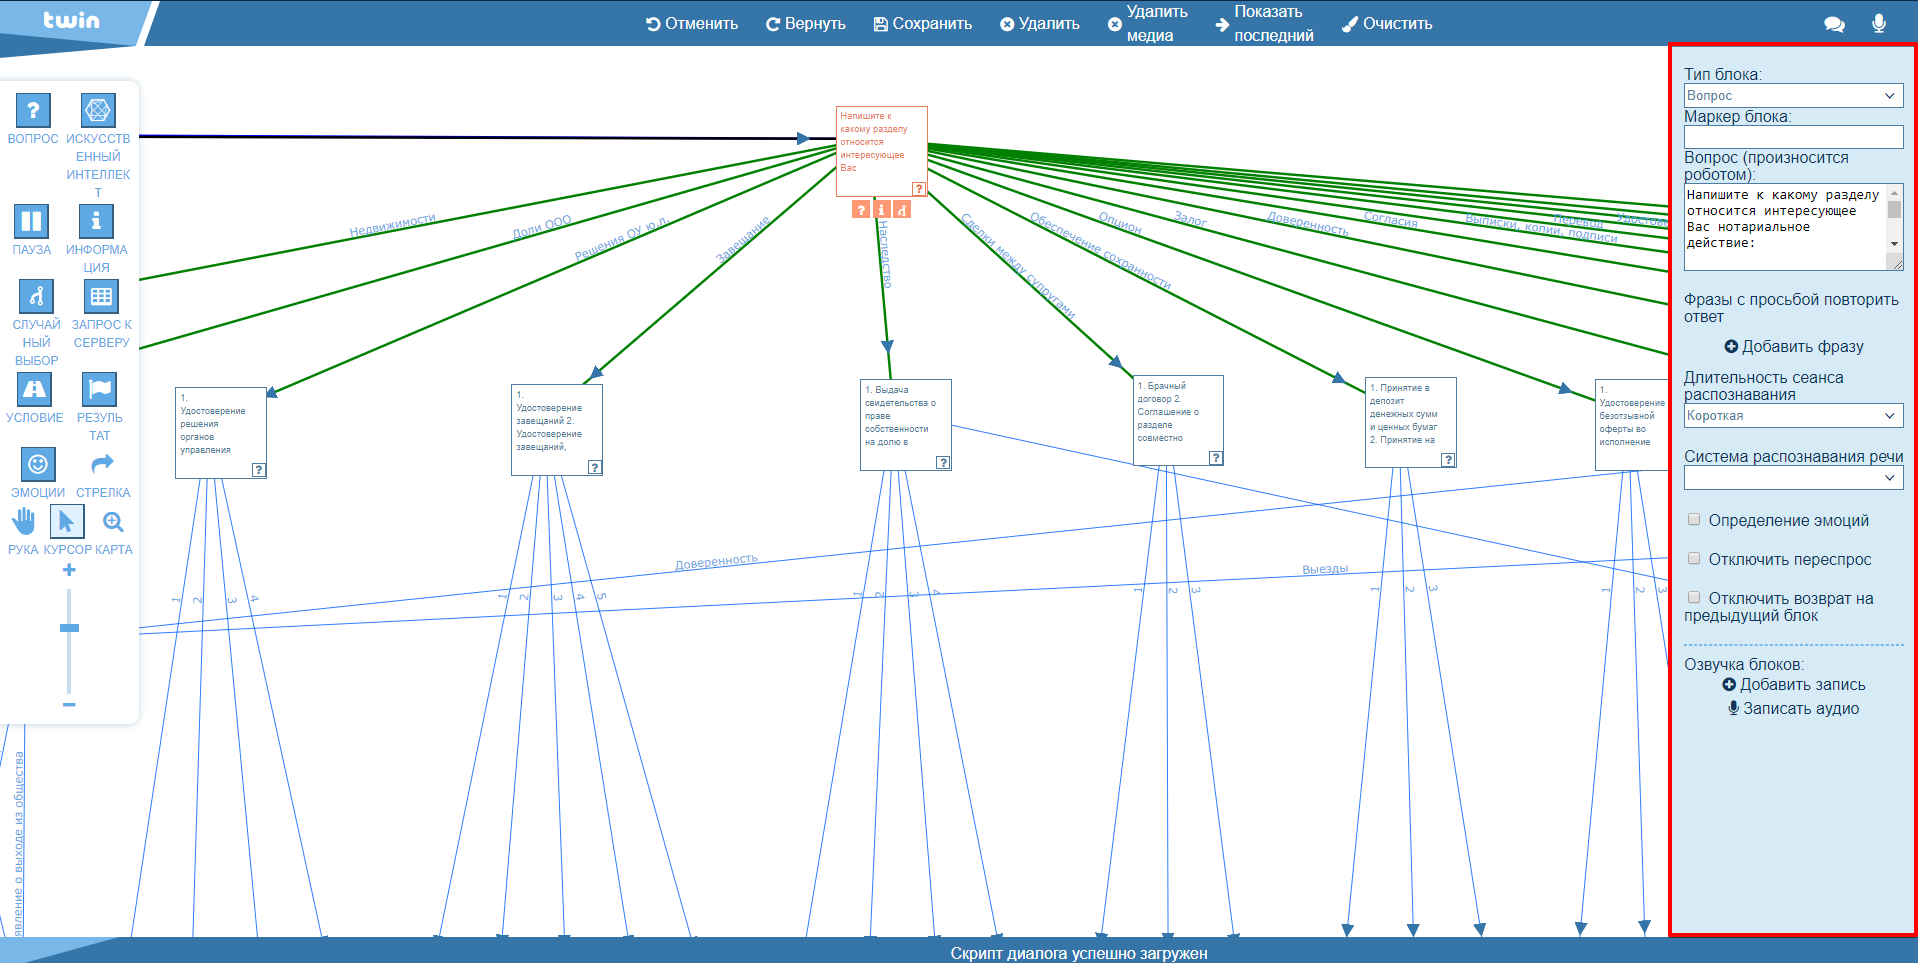Toggle Отключить возврат на предыдущий блок
Viewport: 1923px width, 963px height.
click(1694, 598)
